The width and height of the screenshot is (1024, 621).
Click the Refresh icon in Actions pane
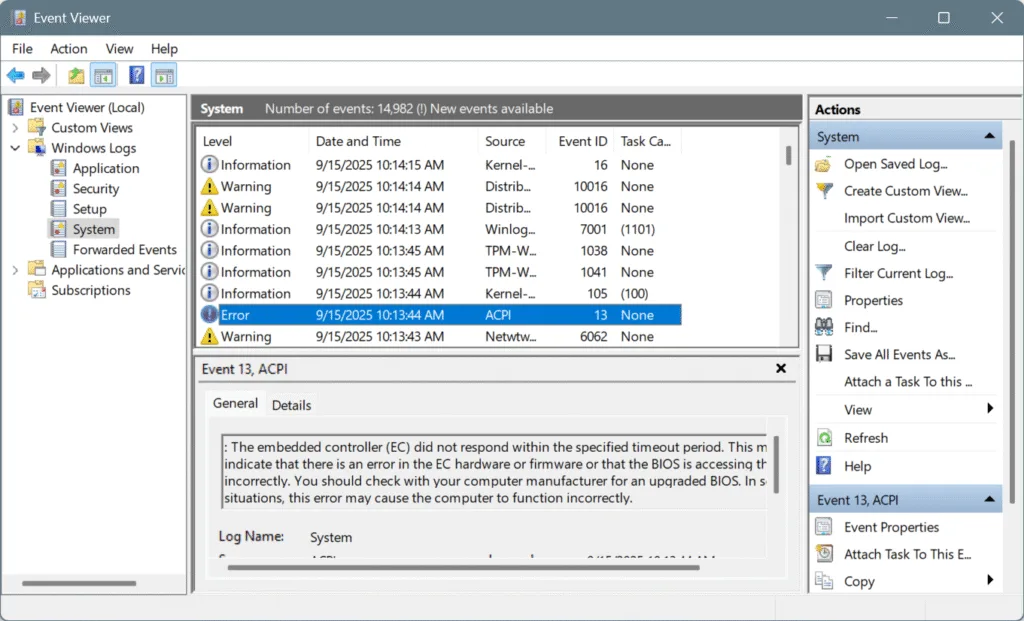pyautogui.click(x=823, y=437)
